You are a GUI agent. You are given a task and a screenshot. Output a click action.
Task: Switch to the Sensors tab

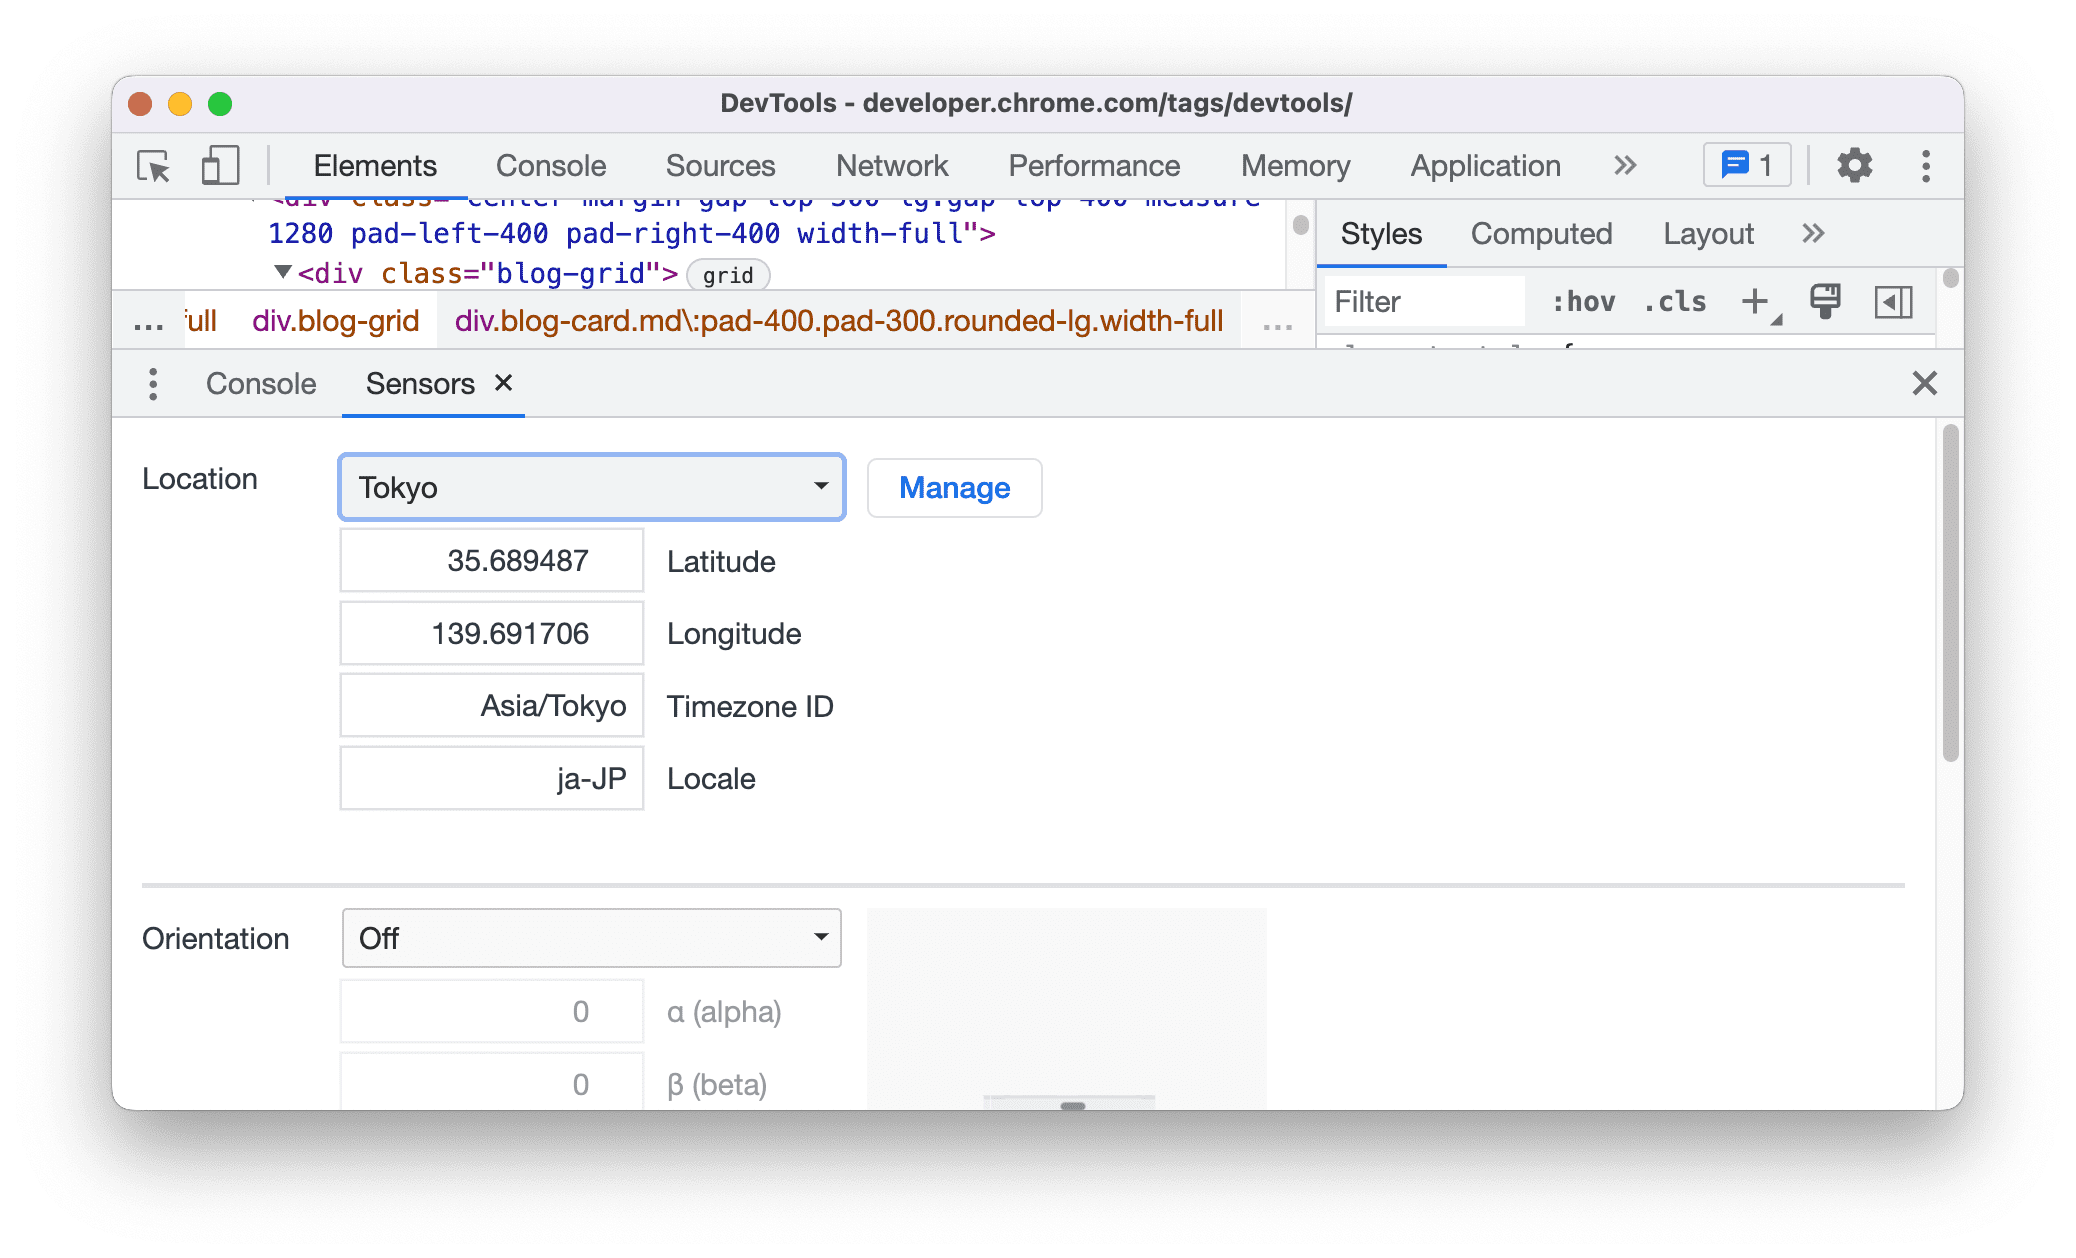tap(420, 383)
